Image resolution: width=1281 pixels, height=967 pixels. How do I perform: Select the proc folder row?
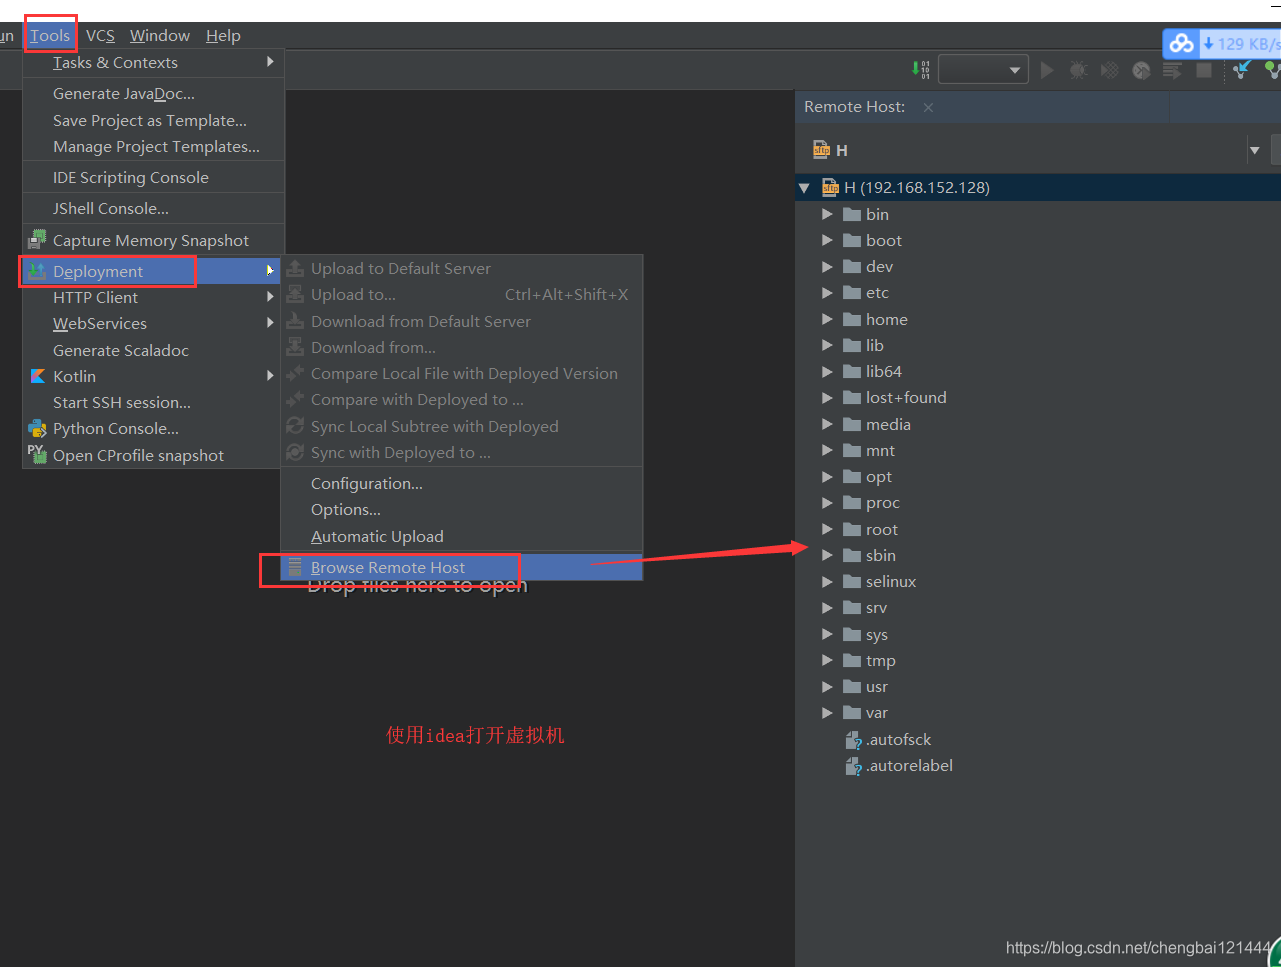1038,502
